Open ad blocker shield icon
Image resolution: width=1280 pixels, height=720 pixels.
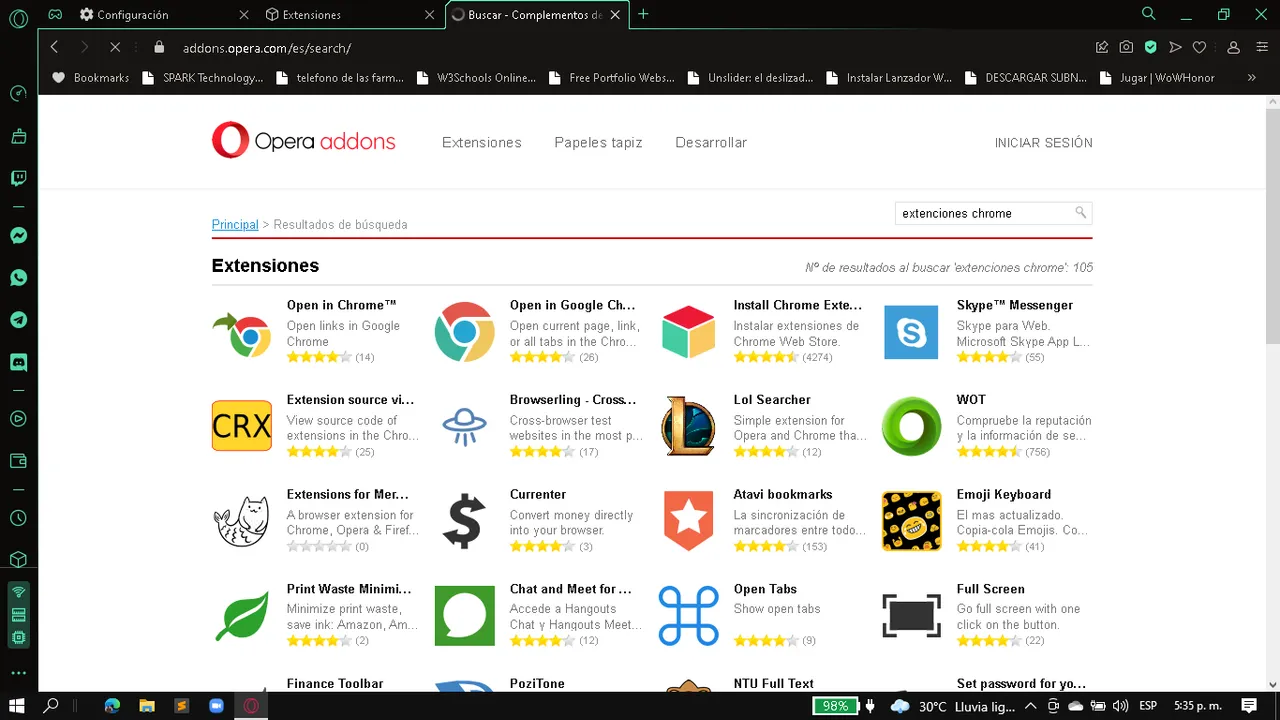pos(1151,47)
